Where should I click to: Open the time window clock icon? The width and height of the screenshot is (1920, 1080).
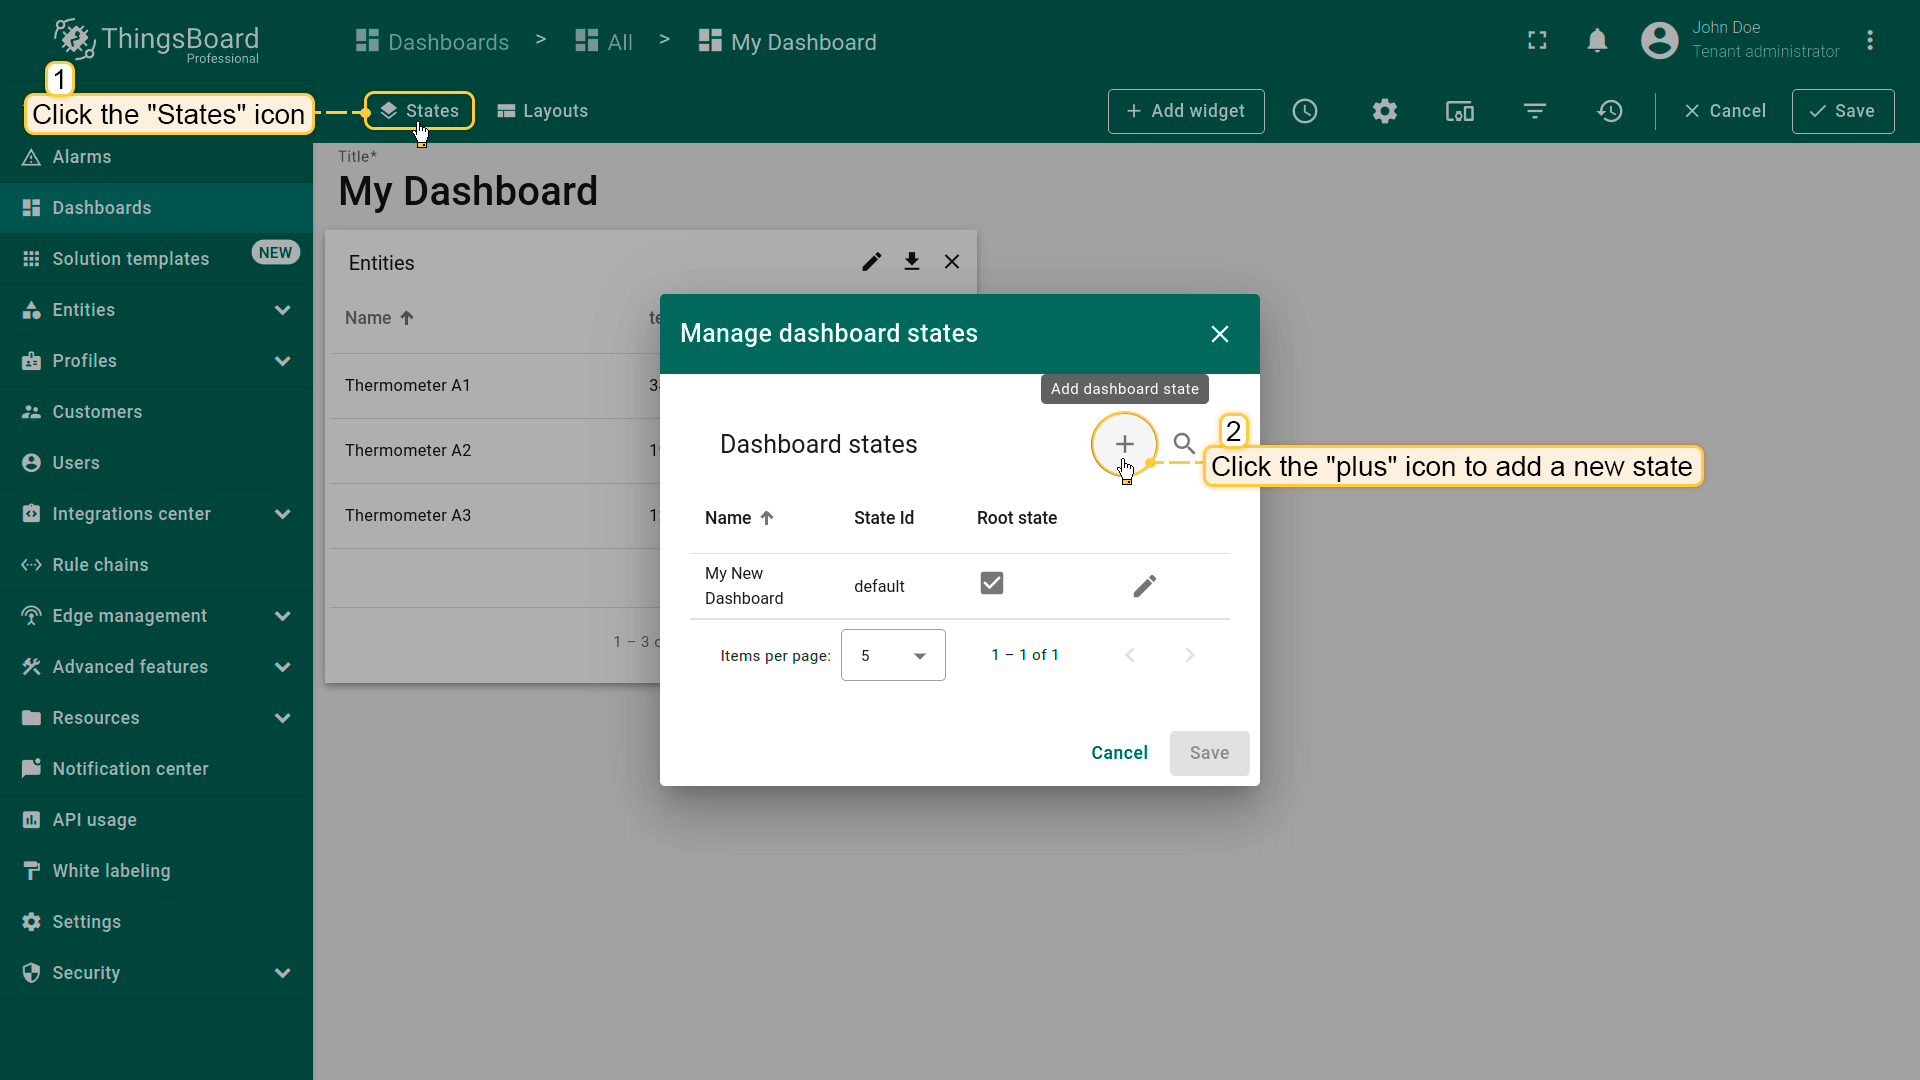1305,111
